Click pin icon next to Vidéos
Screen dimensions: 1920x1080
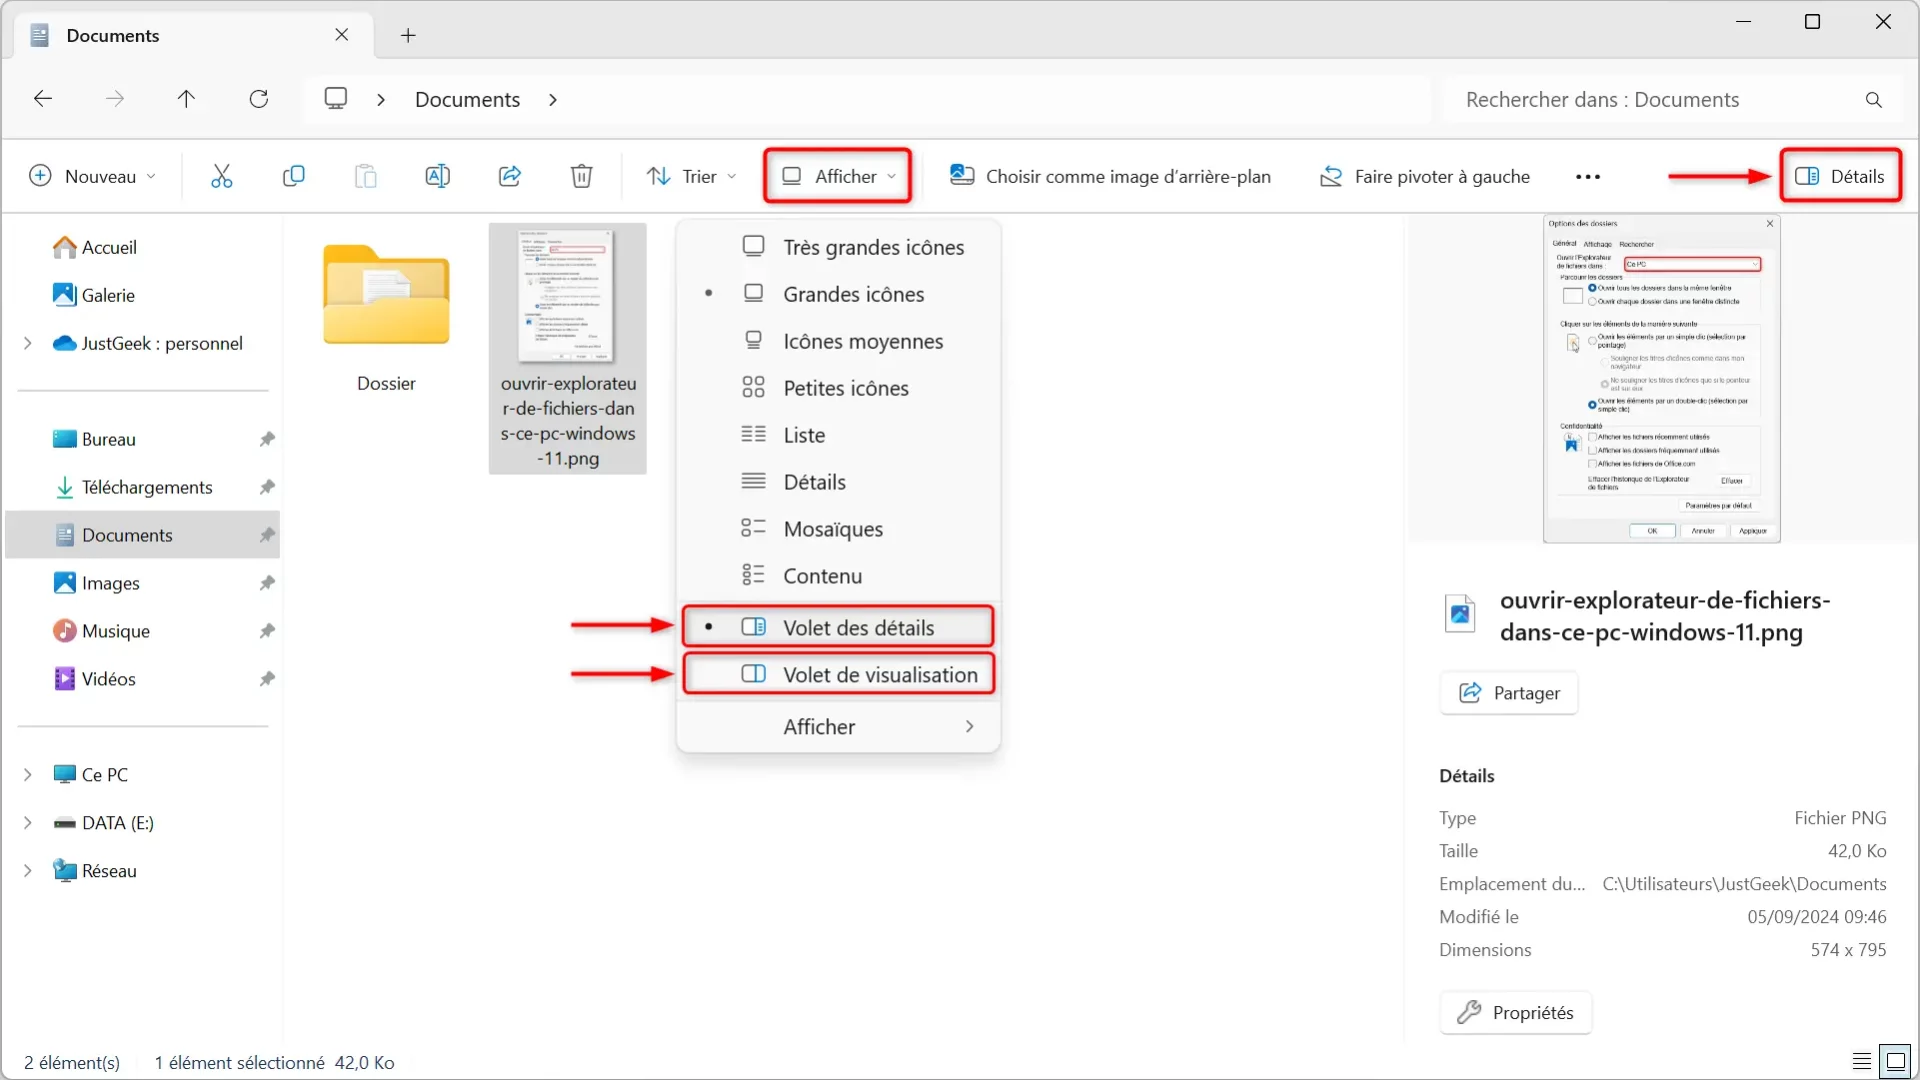click(267, 679)
